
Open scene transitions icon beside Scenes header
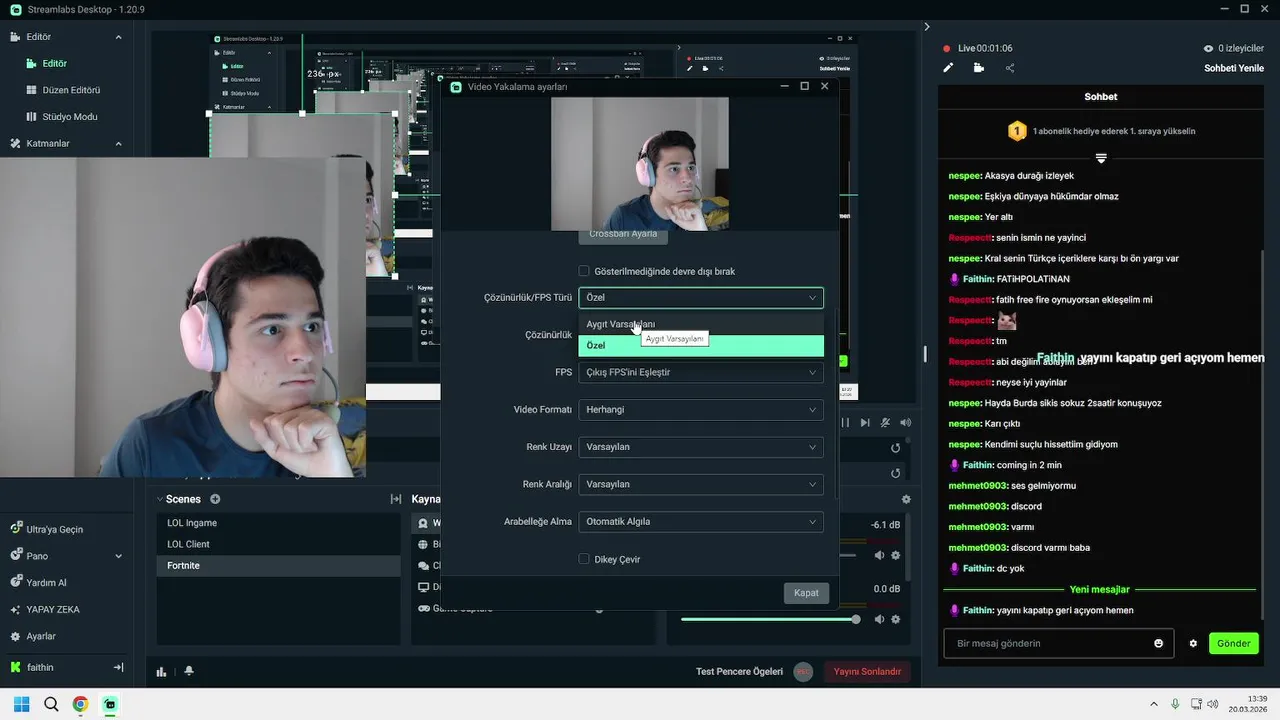click(x=396, y=499)
